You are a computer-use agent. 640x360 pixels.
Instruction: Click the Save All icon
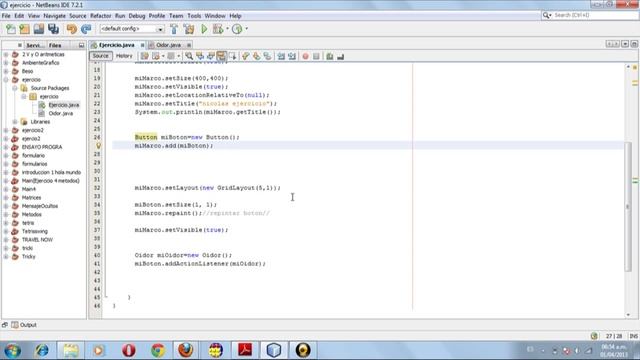[53, 29]
